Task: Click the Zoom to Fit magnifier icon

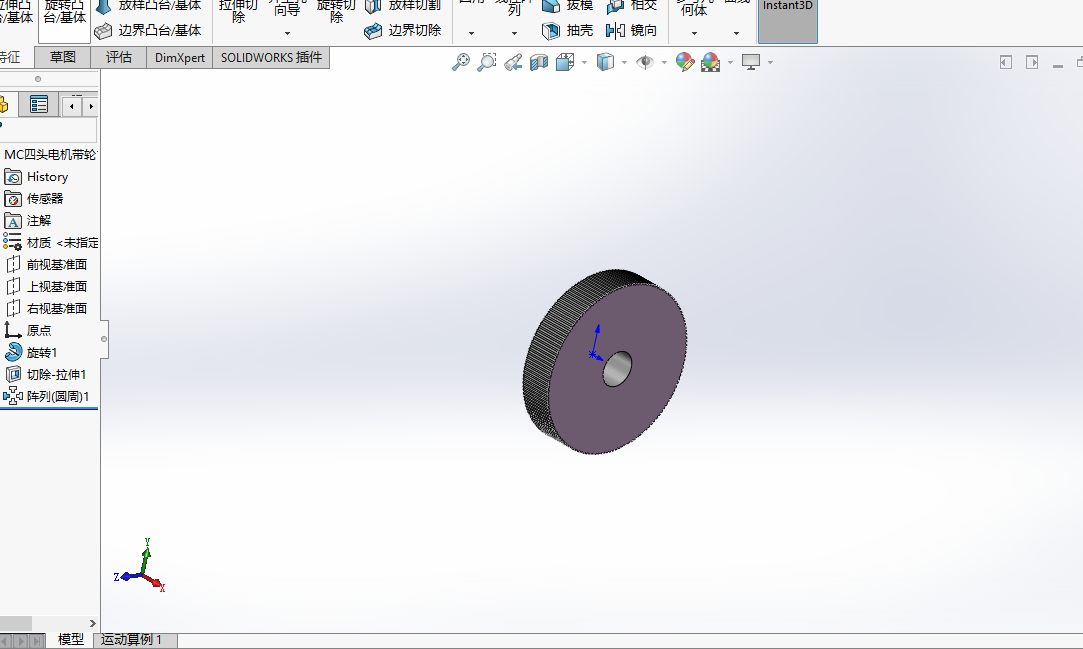Action: [460, 62]
